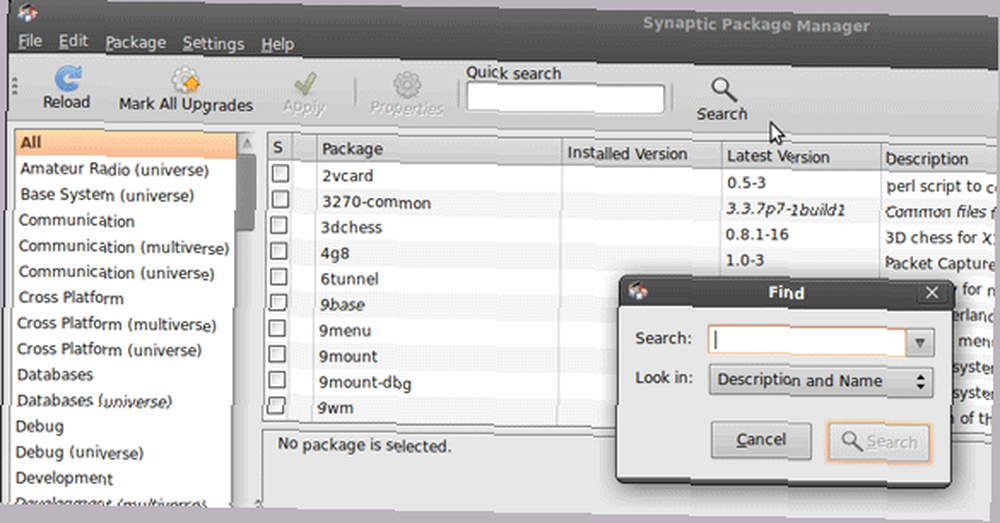1000x523 pixels.
Task: Click version 0.8.1-16 cell
Action: coord(757,234)
